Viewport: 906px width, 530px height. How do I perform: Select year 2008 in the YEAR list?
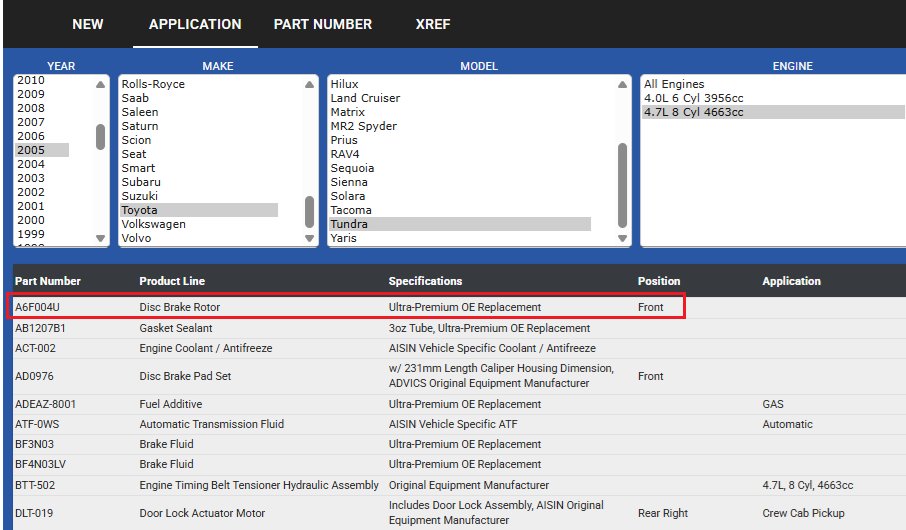tap(31, 108)
